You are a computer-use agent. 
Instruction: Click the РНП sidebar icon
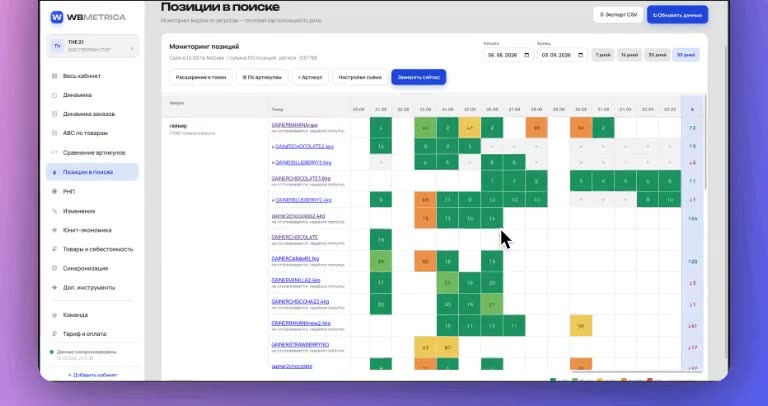[54, 191]
